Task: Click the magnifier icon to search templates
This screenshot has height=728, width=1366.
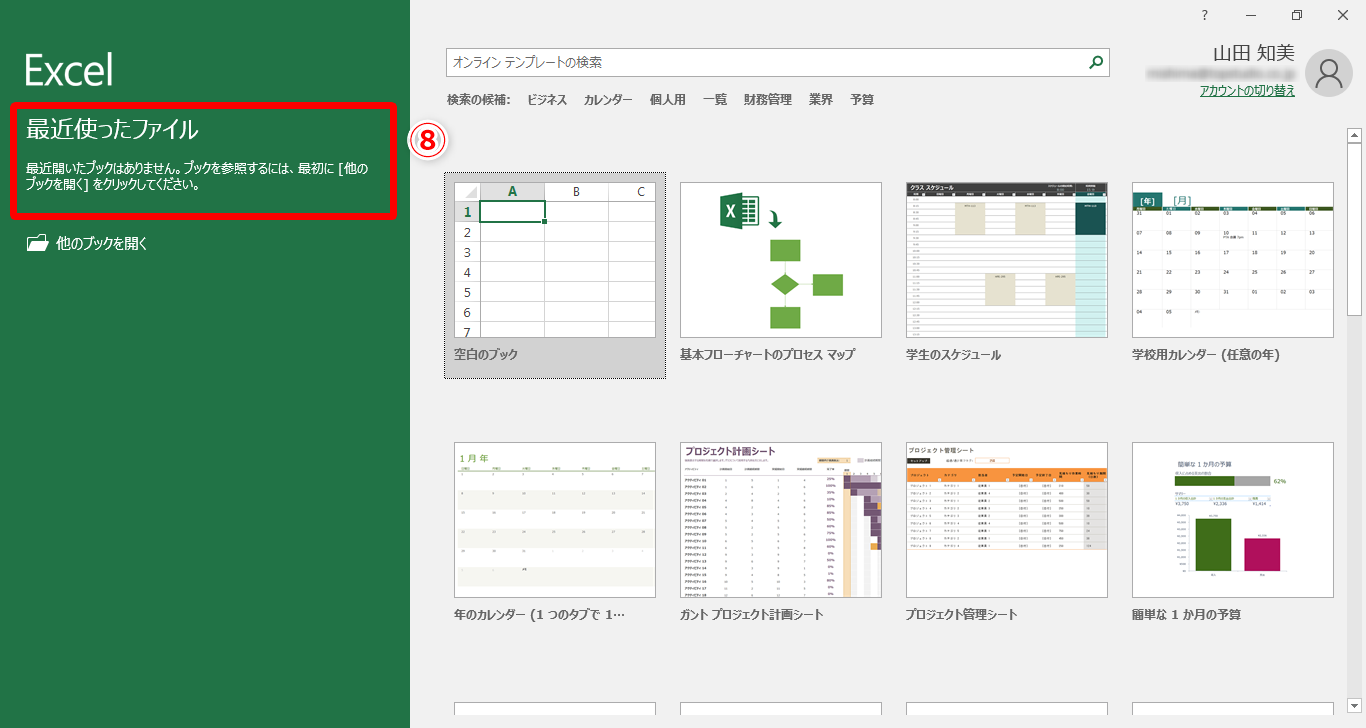Action: pos(1097,62)
